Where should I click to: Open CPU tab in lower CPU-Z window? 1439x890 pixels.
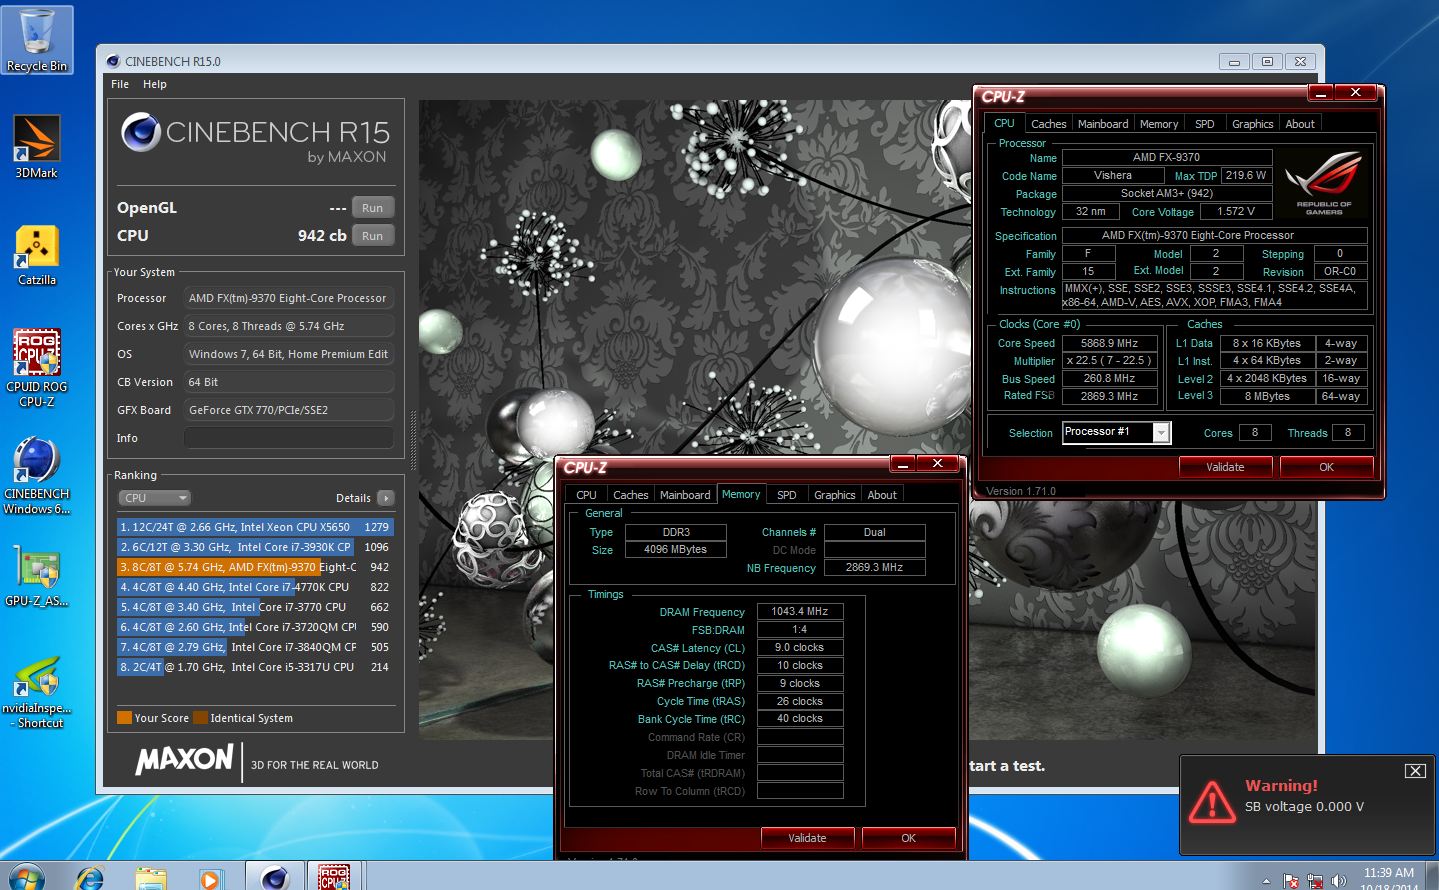click(x=586, y=495)
